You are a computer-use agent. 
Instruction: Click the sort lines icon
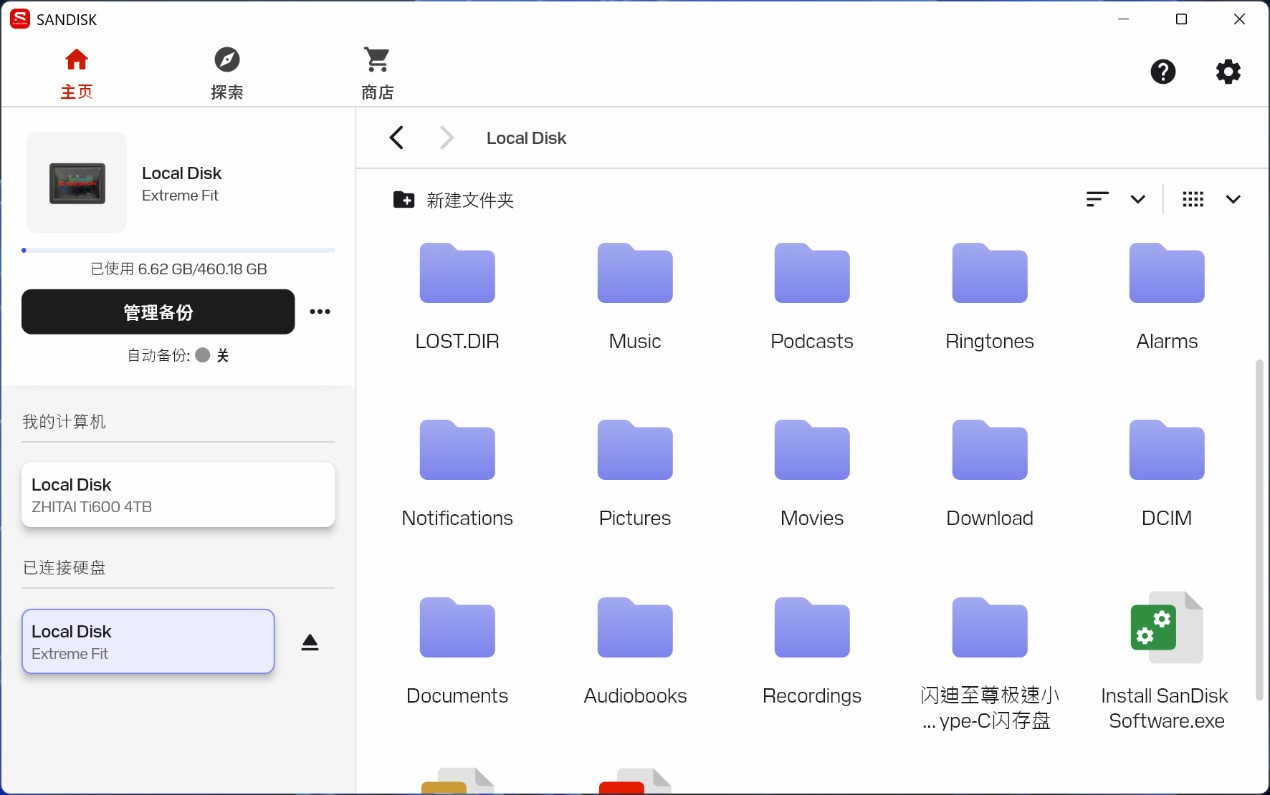point(1097,199)
